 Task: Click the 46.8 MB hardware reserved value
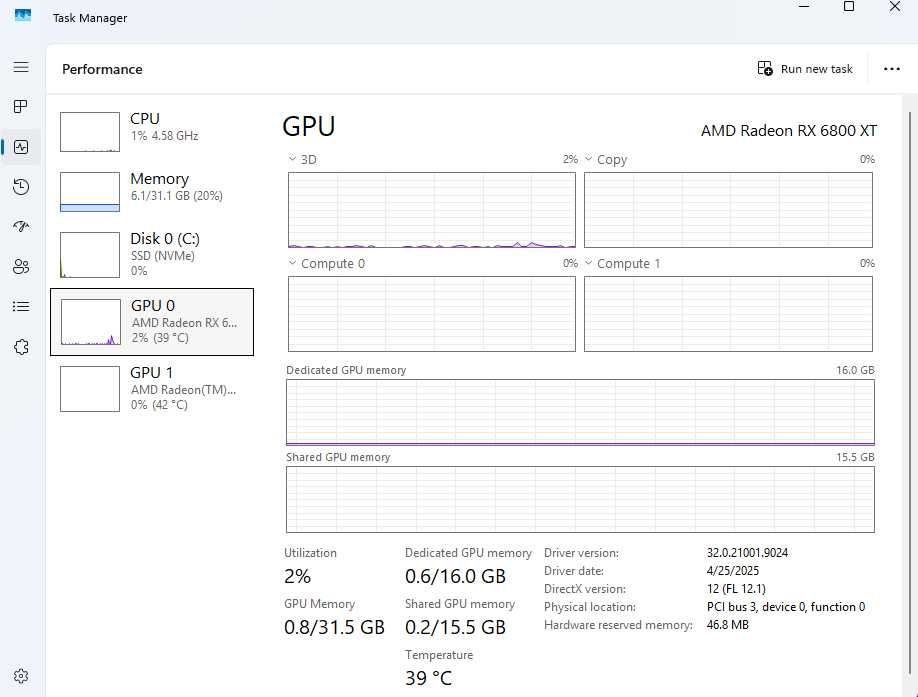click(x=727, y=624)
